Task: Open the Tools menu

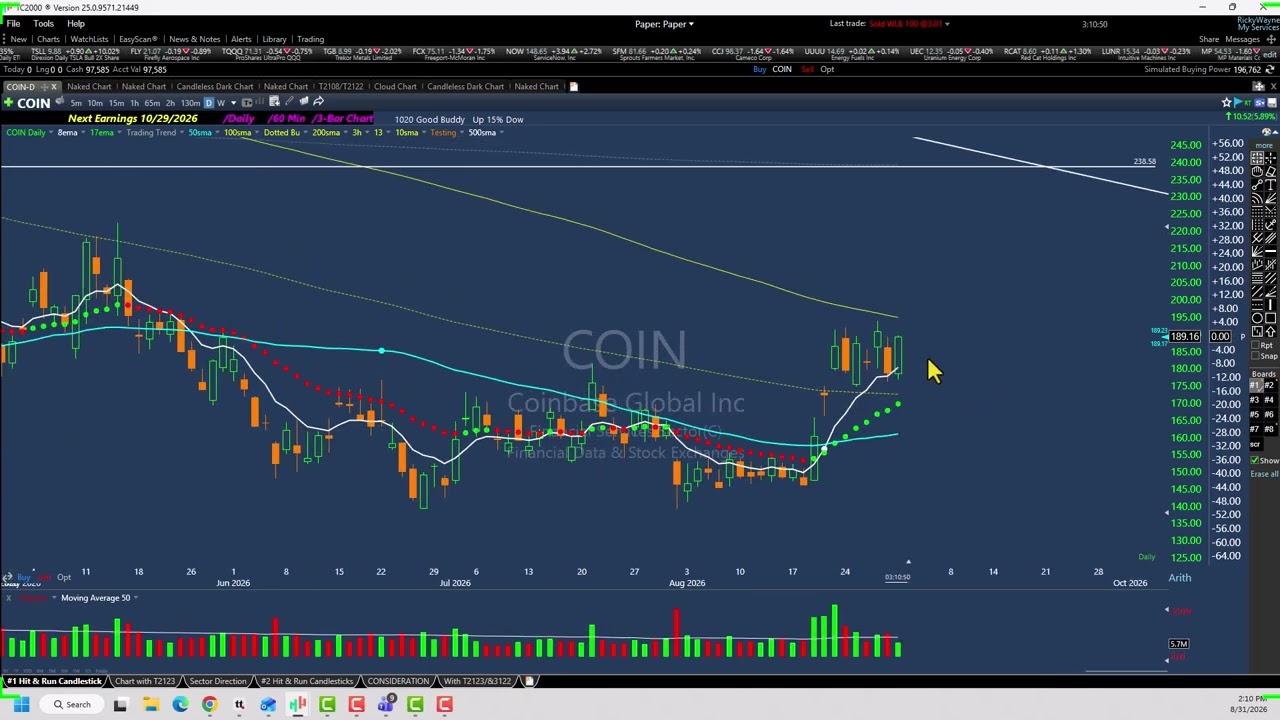Action: tap(44, 23)
